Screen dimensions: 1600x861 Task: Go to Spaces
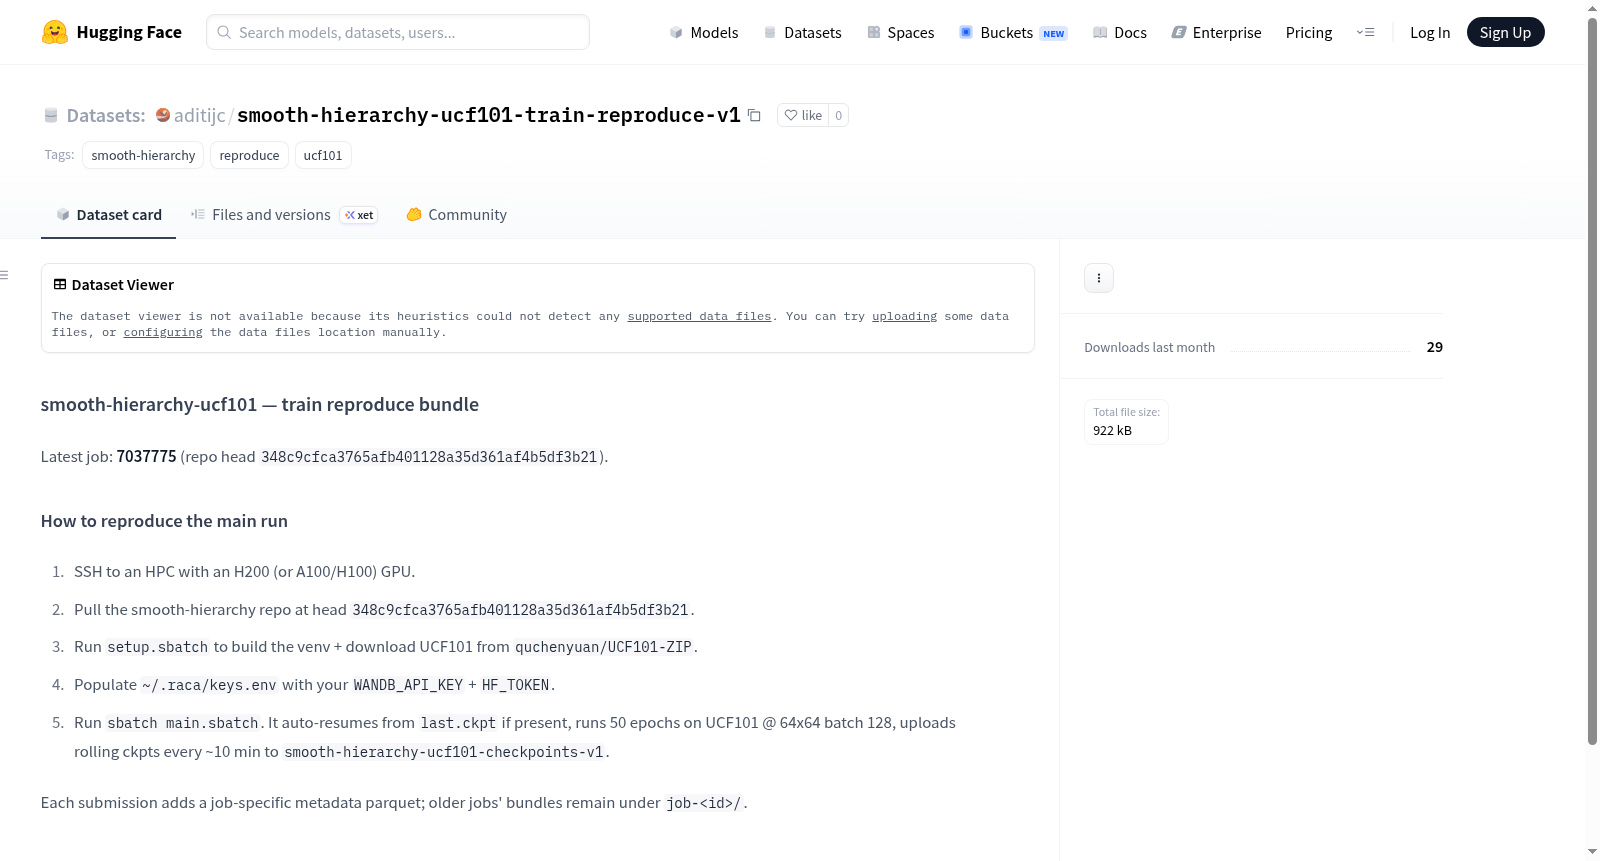(901, 33)
